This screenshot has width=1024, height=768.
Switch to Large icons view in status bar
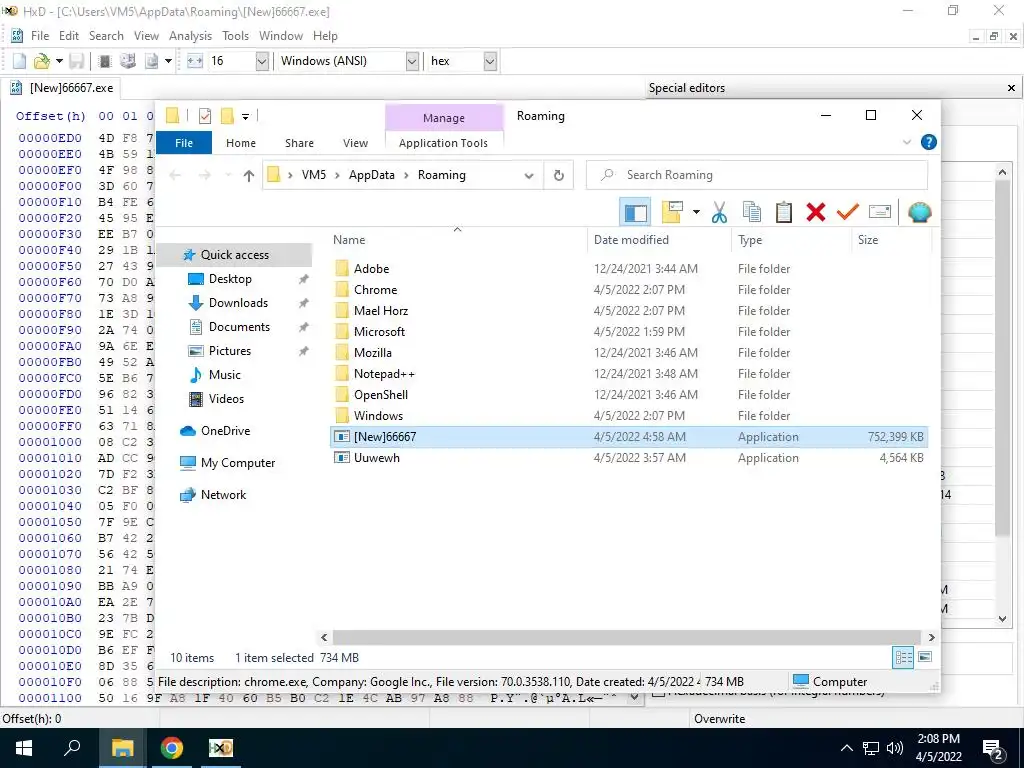click(925, 657)
